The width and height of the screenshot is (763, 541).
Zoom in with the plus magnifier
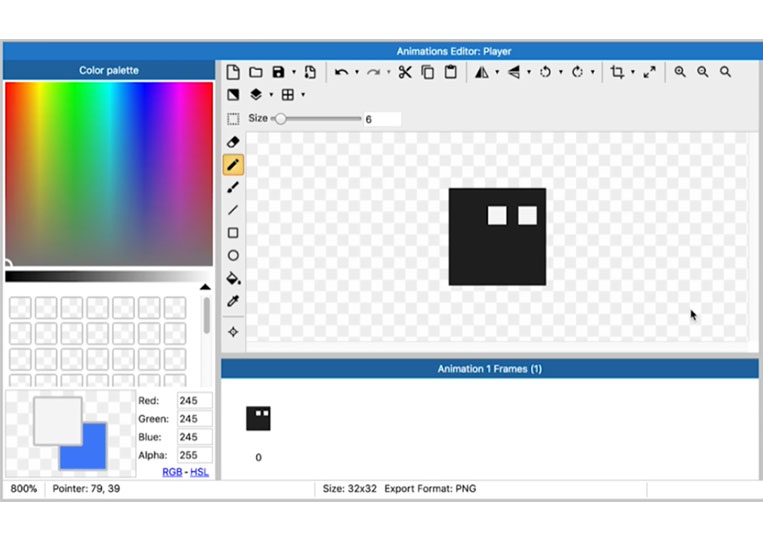pos(680,72)
